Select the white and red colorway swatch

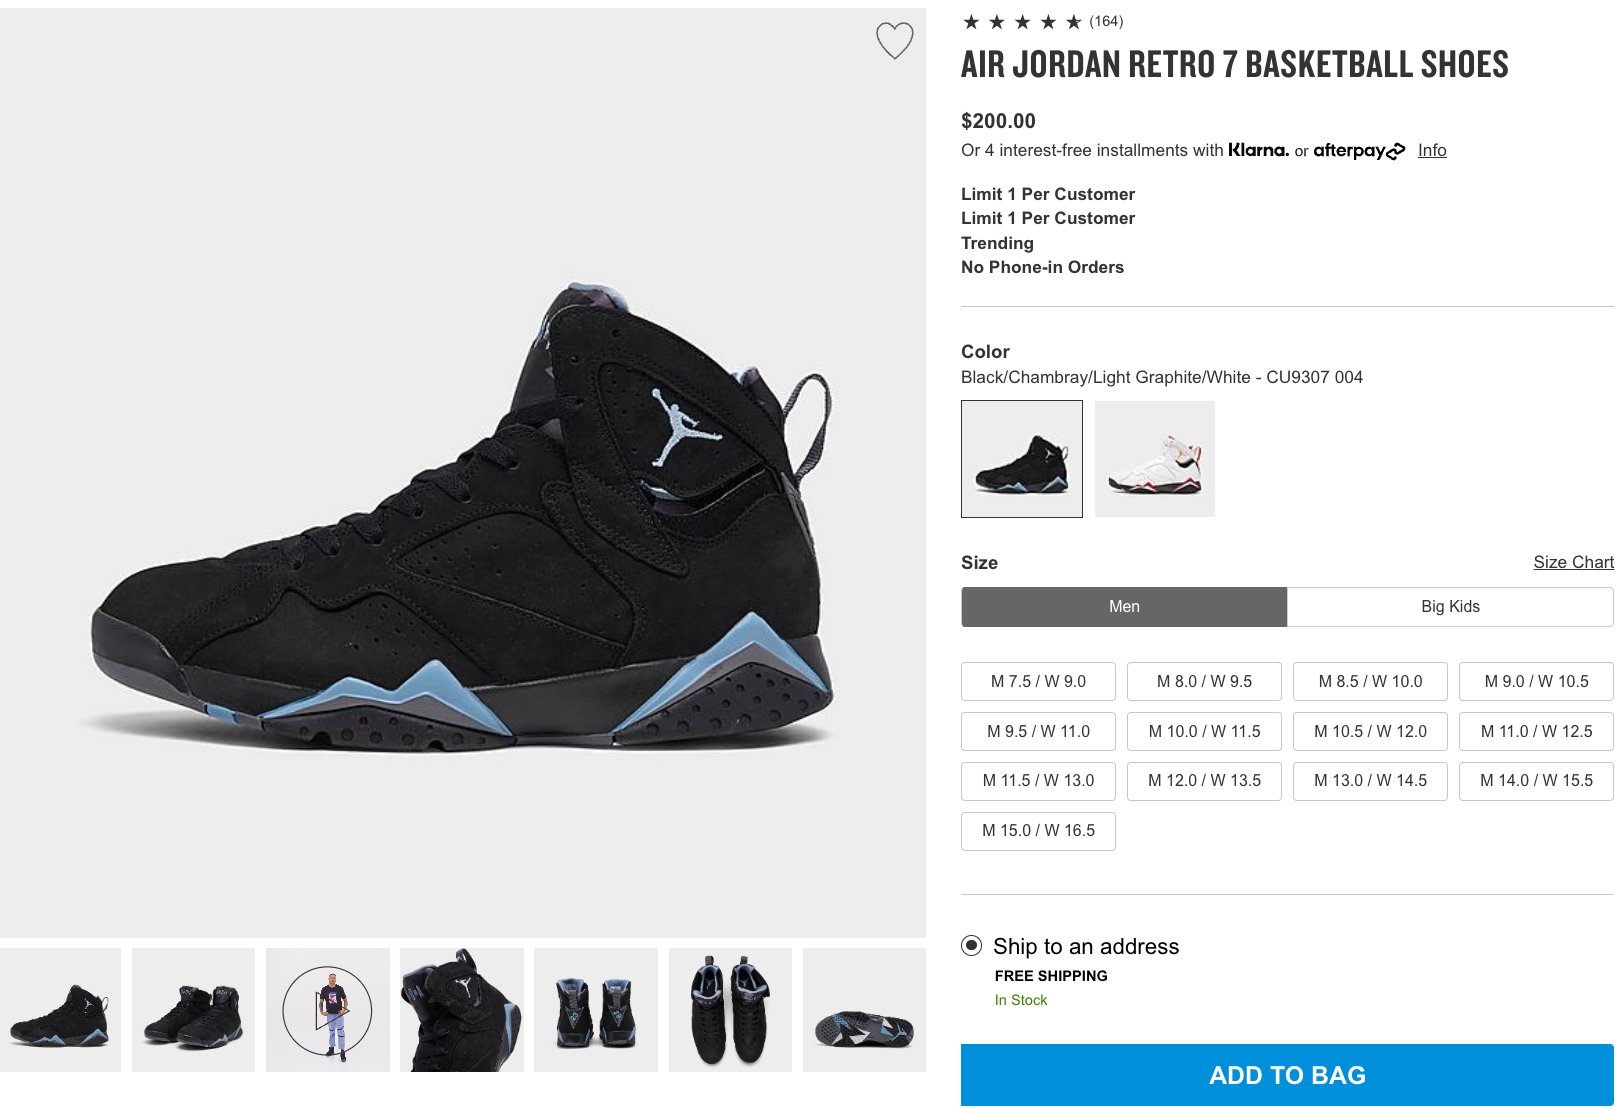pos(1155,459)
